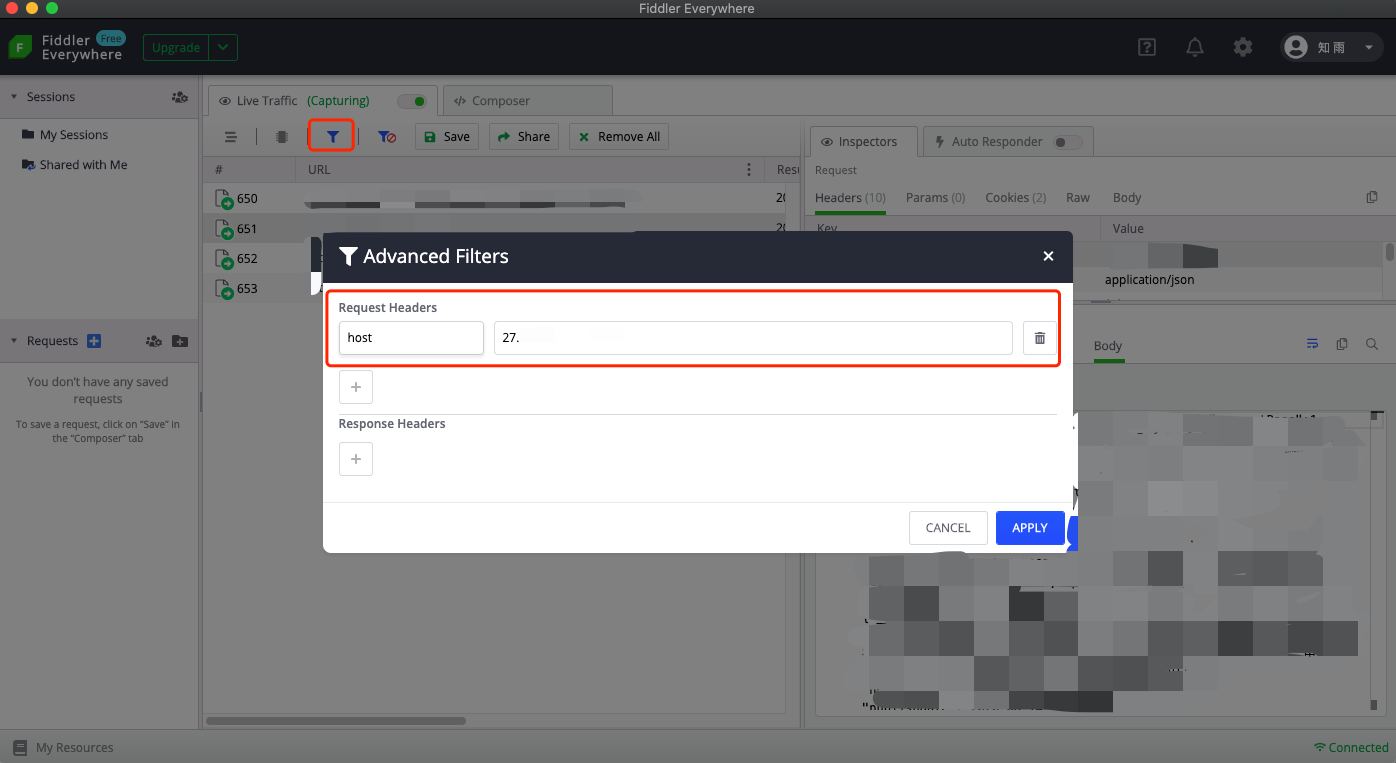Clear filters with the funnel-cancel icon
This screenshot has height=763, width=1396.
coord(386,137)
